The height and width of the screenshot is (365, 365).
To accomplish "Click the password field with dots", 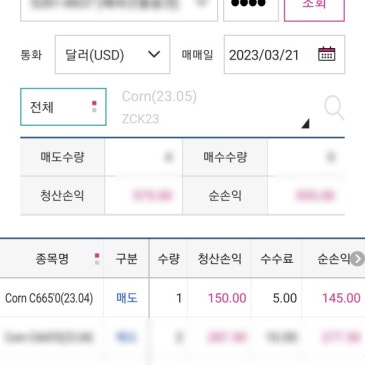I will coord(251,8).
